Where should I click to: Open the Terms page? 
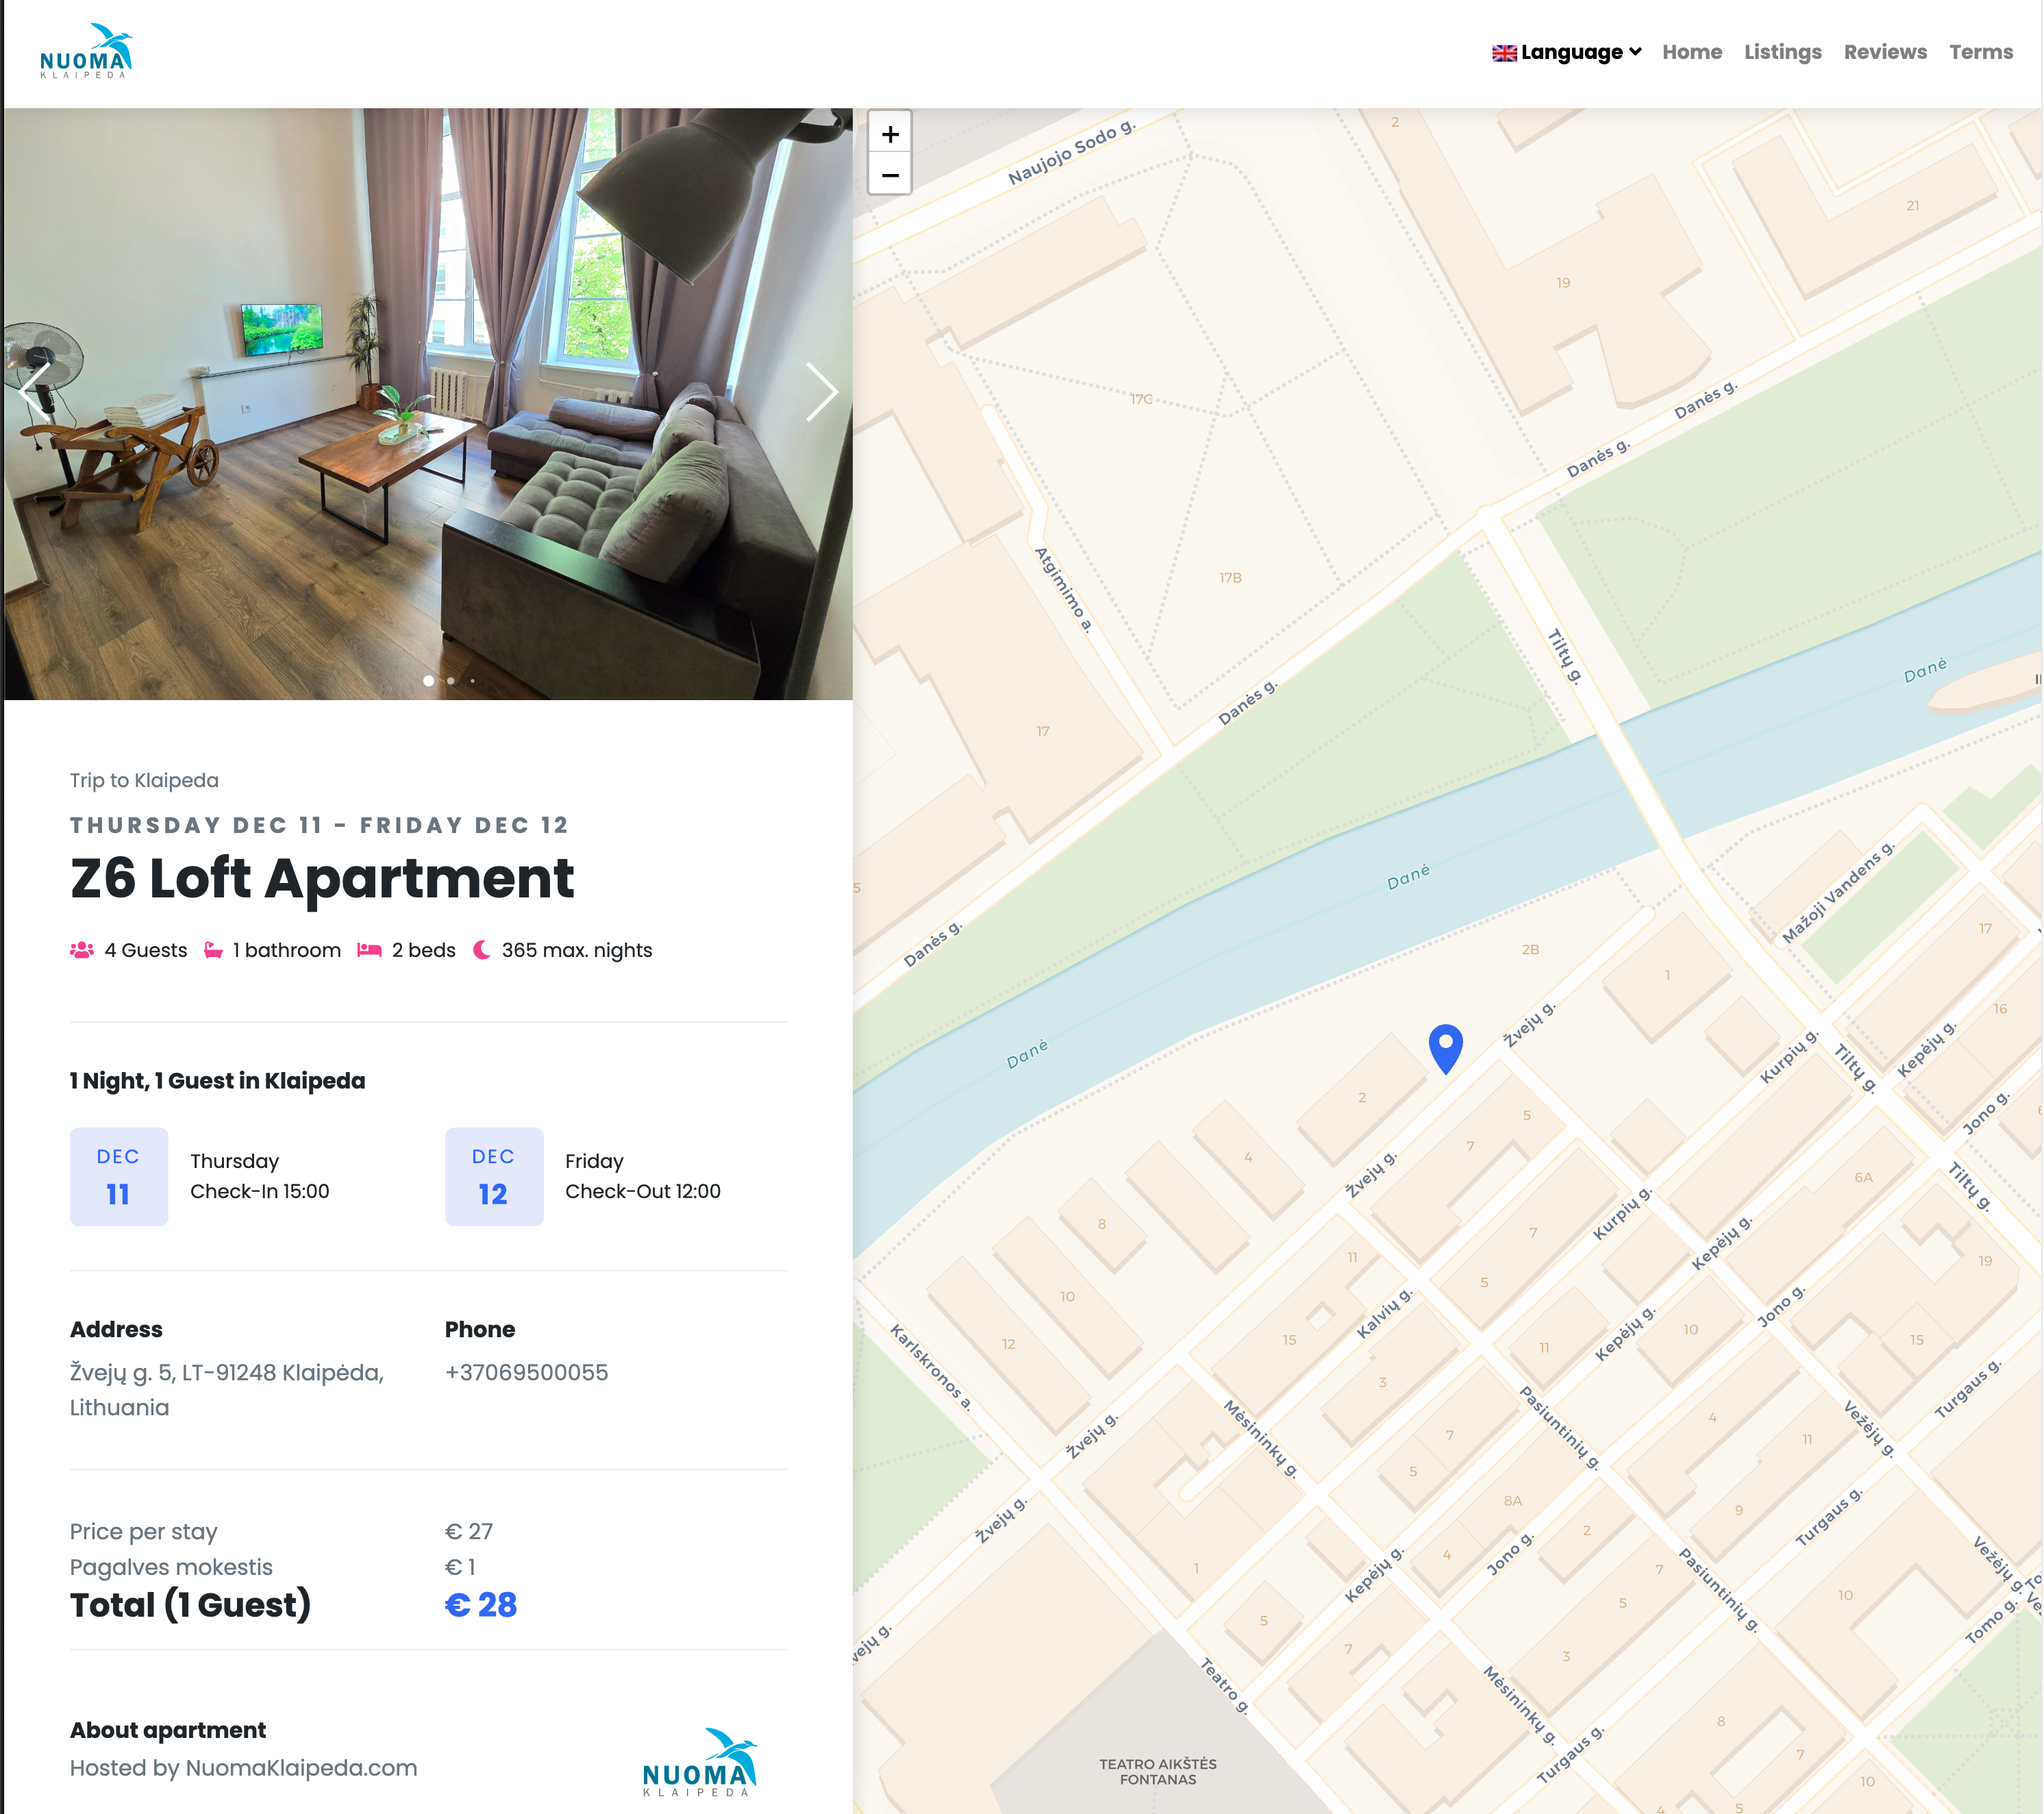(x=1981, y=51)
